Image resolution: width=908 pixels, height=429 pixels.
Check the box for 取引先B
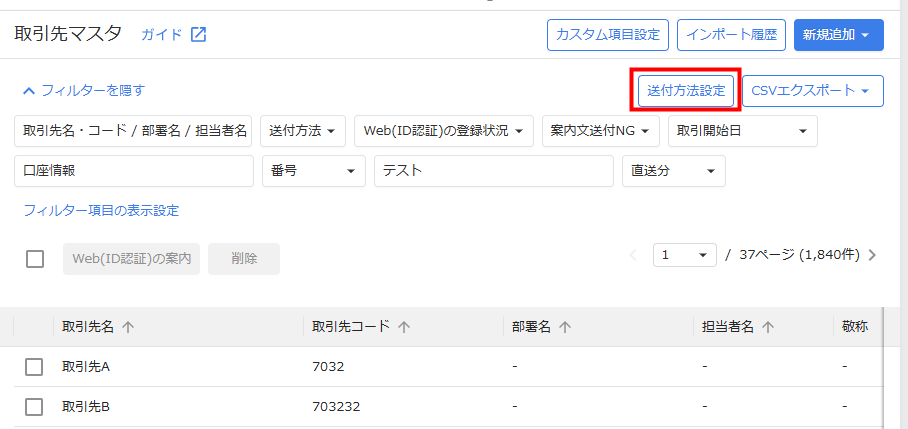[x=34, y=407]
